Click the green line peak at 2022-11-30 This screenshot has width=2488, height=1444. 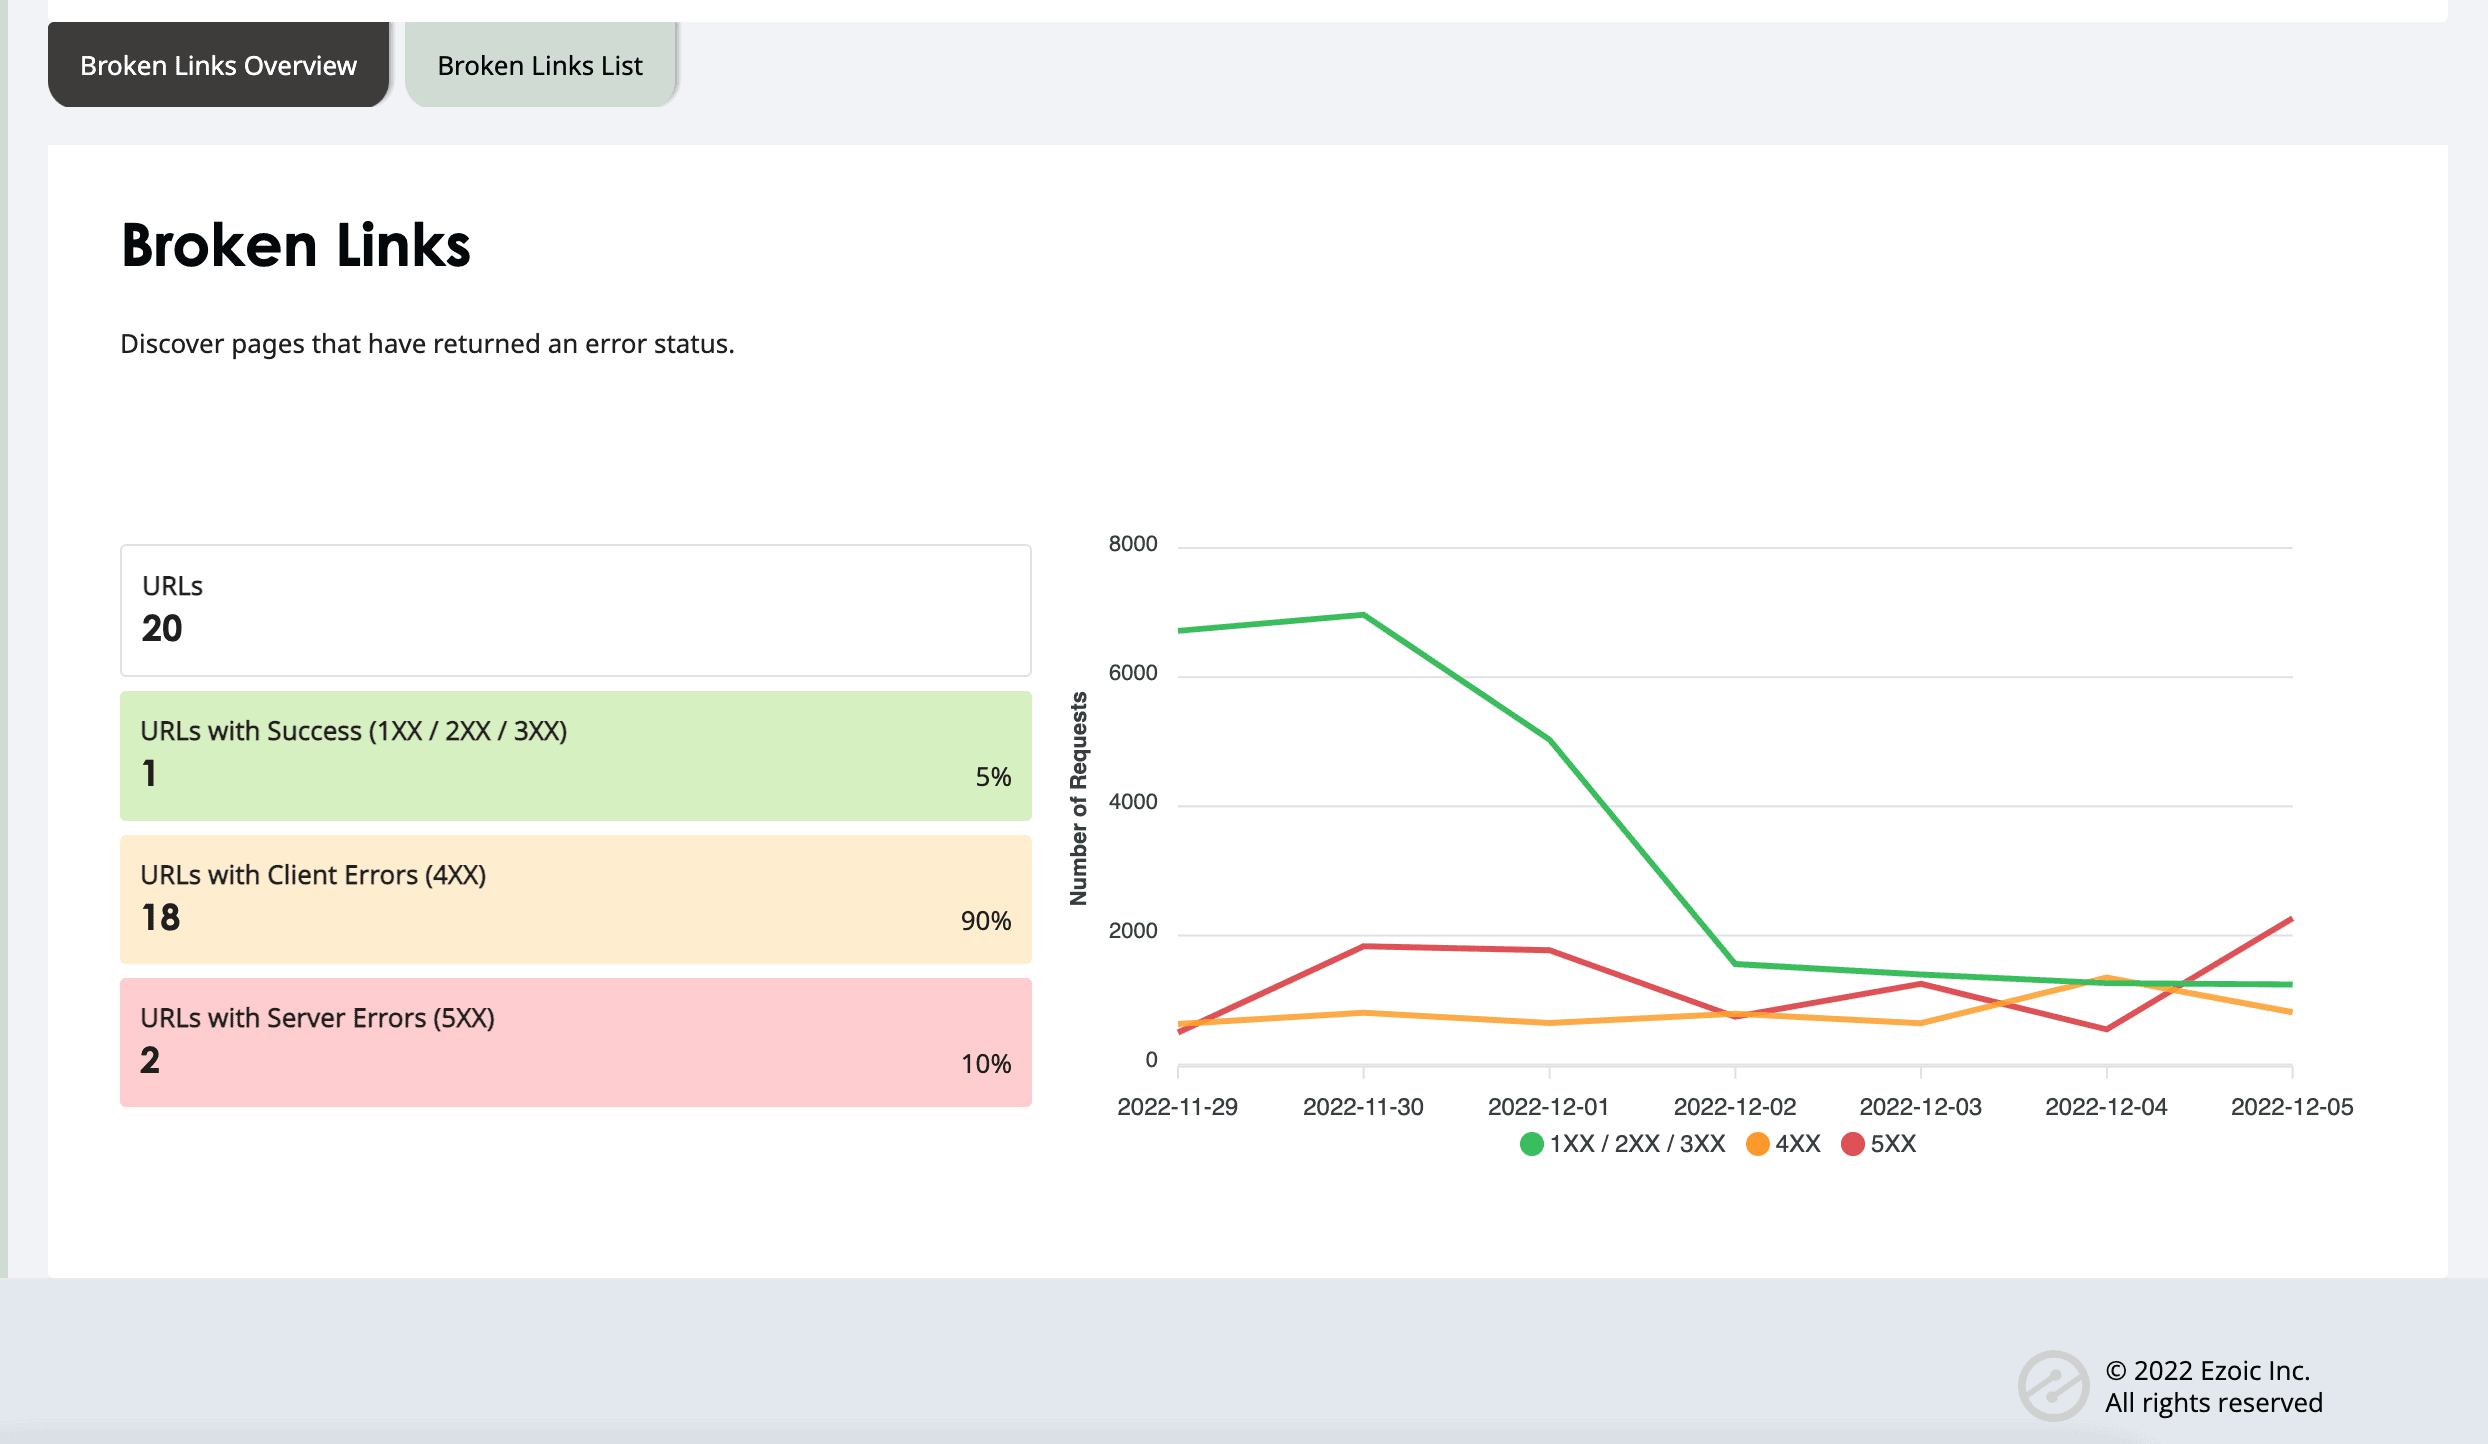[x=1364, y=614]
